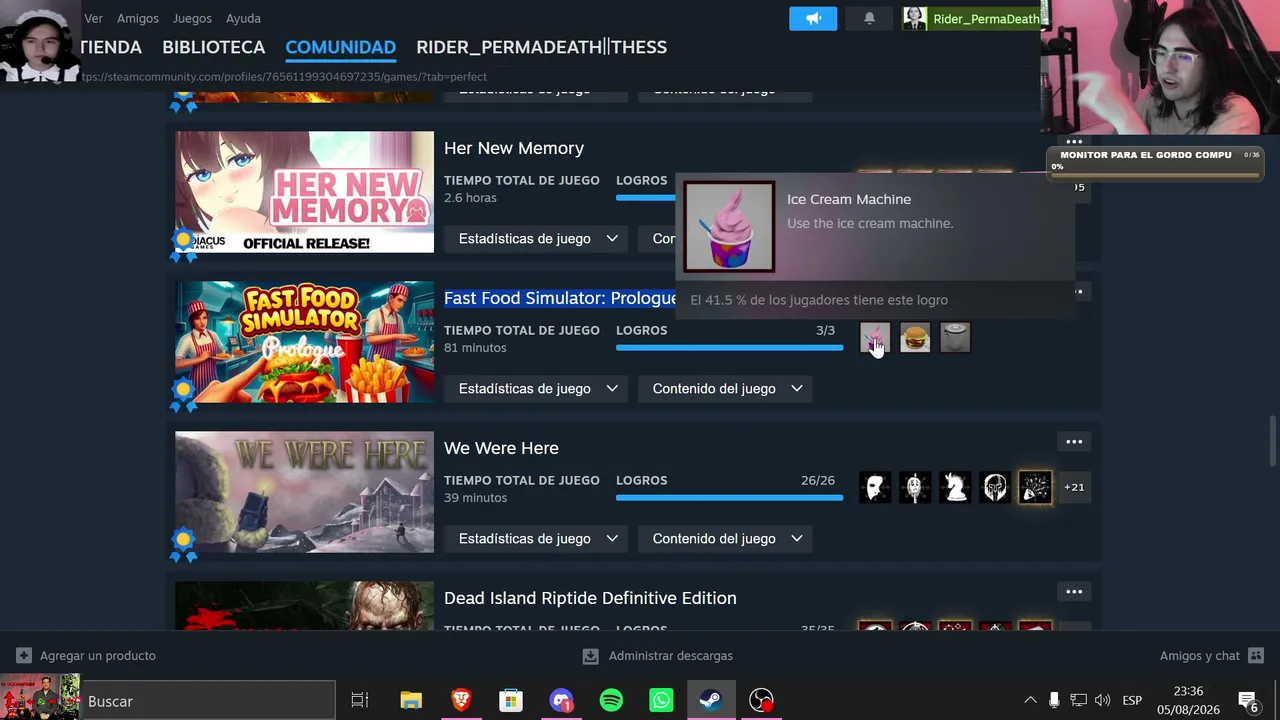Viewport: 1280px width, 720px height.
Task: Open WhatsApp from the taskbar
Action: (x=661, y=701)
